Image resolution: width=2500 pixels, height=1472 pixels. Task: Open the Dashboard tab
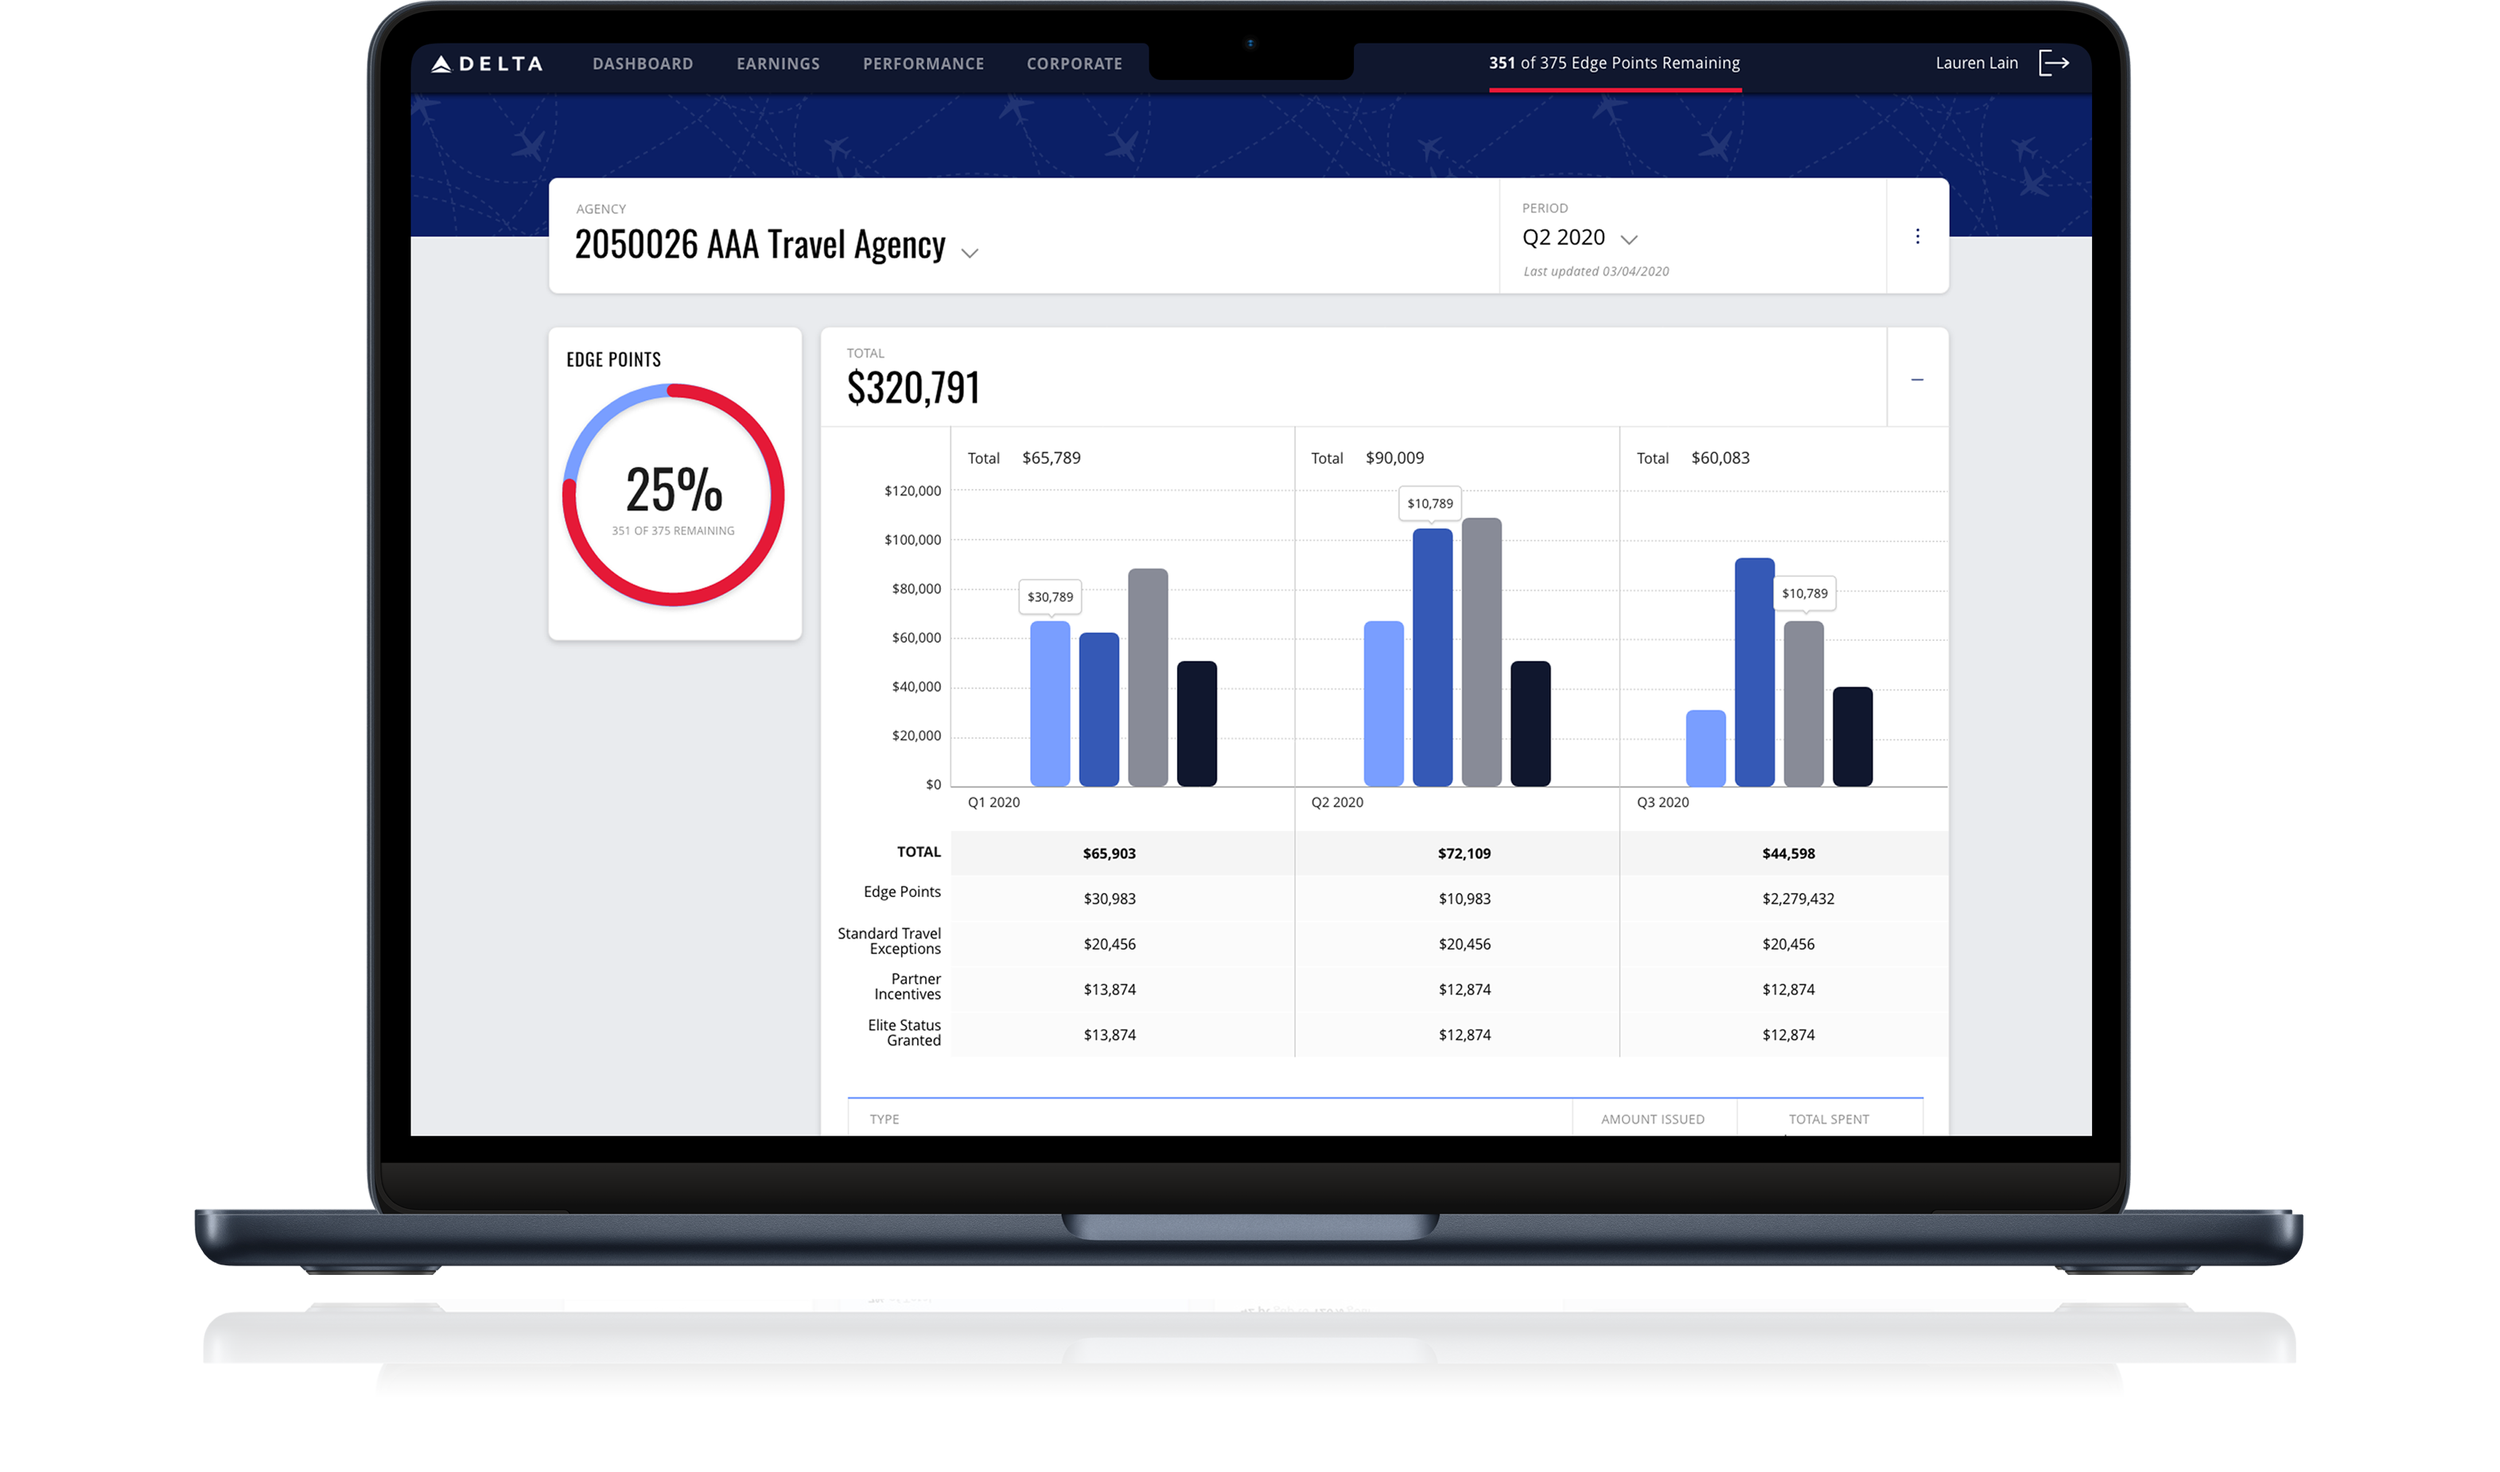pyautogui.click(x=642, y=64)
